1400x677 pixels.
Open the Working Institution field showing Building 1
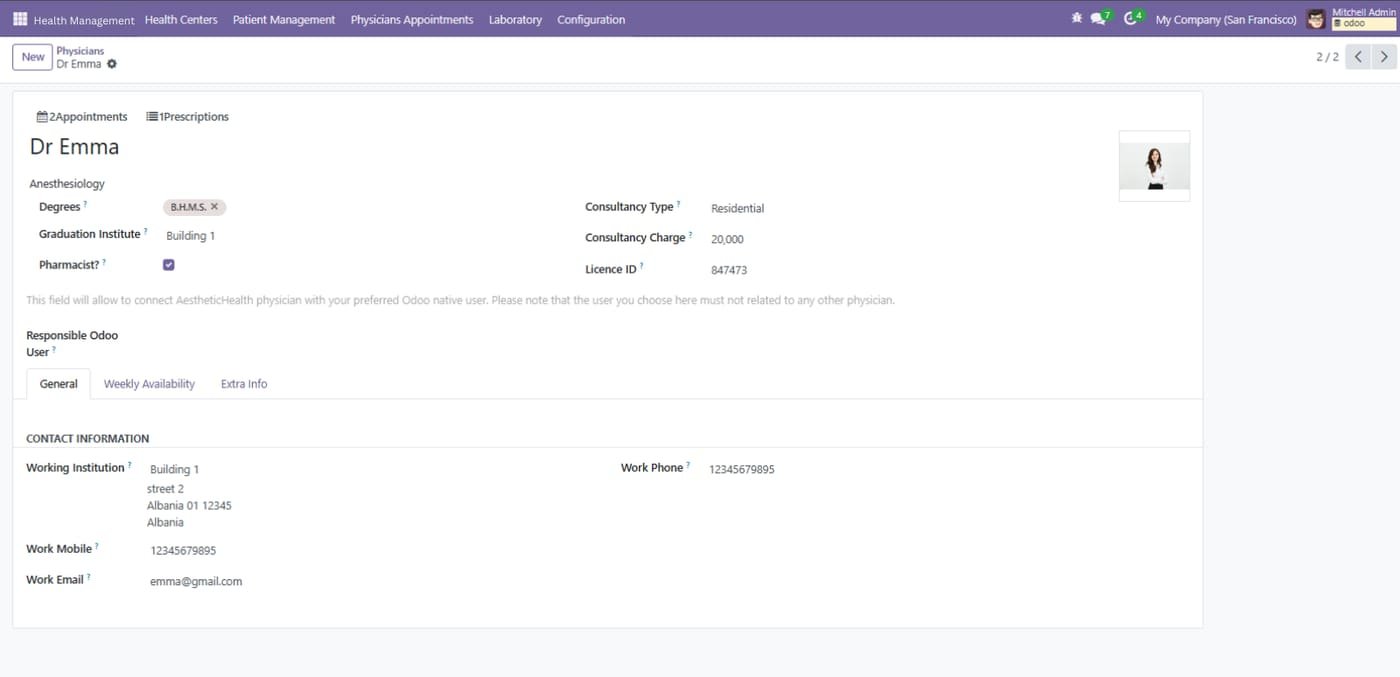point(175,469)
